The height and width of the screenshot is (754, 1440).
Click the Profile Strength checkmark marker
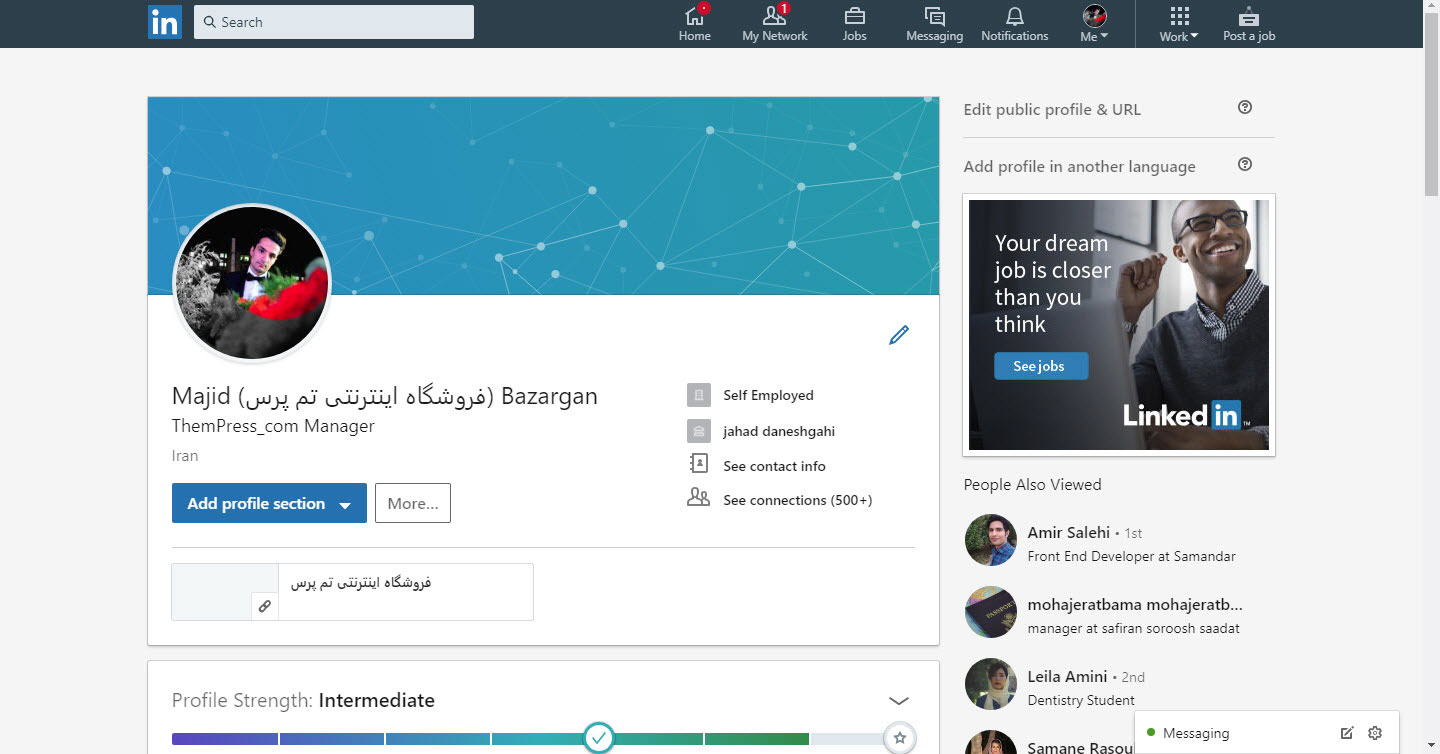pos(598,738)
